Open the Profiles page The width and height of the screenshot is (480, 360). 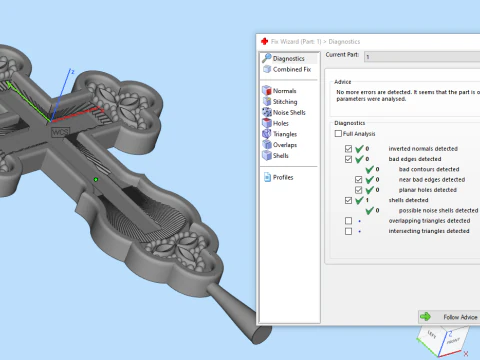pyautogui.click(x=283, y=177)
